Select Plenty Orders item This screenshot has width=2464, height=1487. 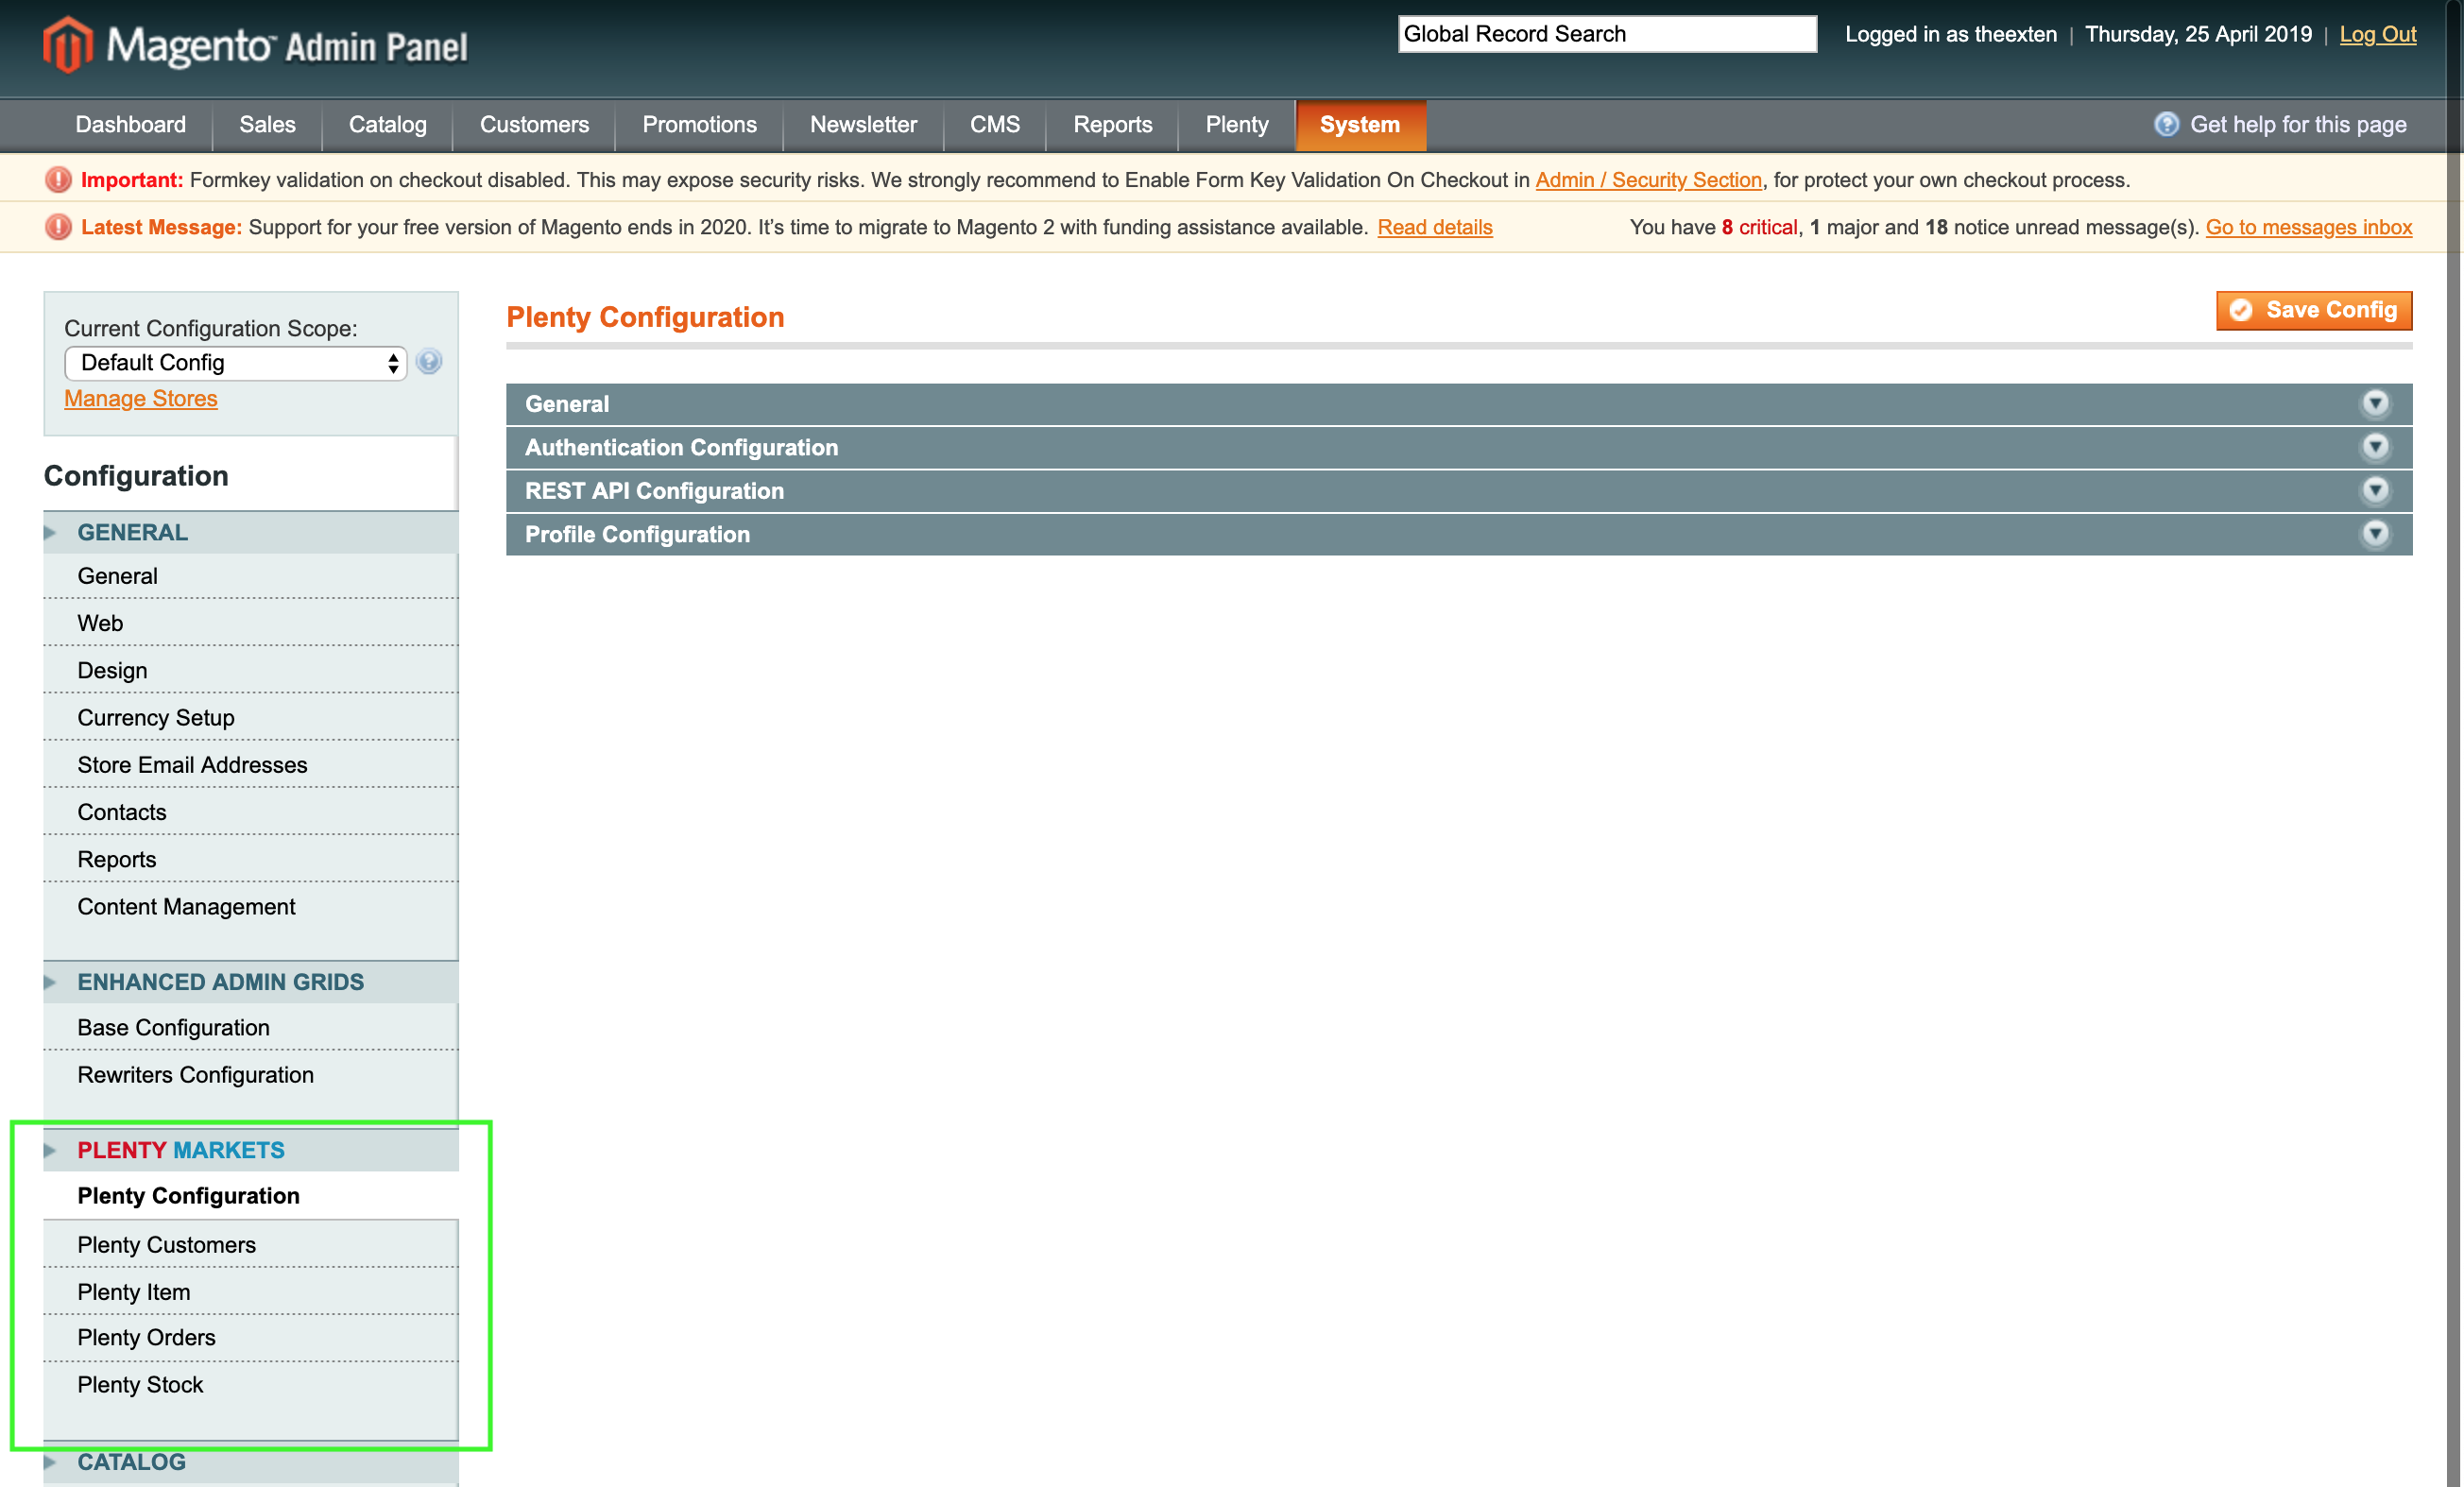251,1338
